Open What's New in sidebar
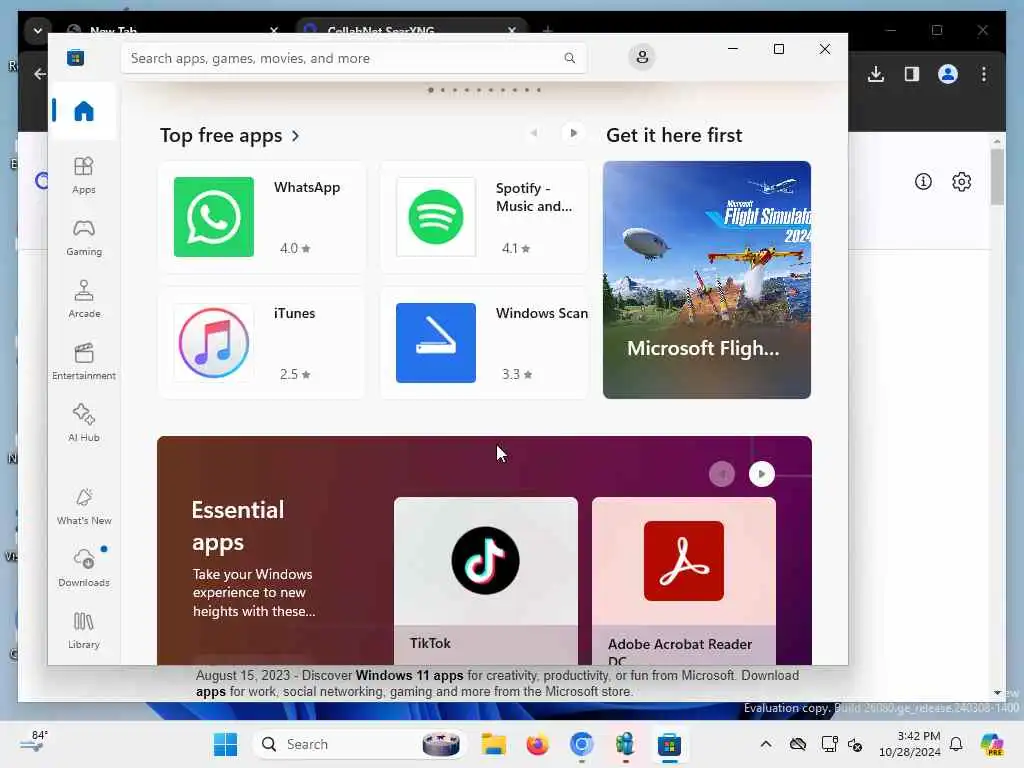Screen dimensions: 1024x768 (84, 507)
